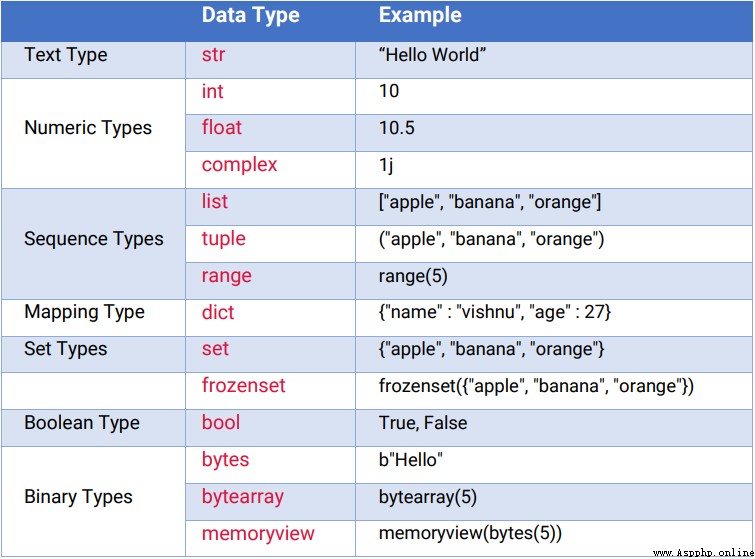The image size is (755, 559).
Task: Click the 'Data Type' column header
Action: (x=250, y=15)
